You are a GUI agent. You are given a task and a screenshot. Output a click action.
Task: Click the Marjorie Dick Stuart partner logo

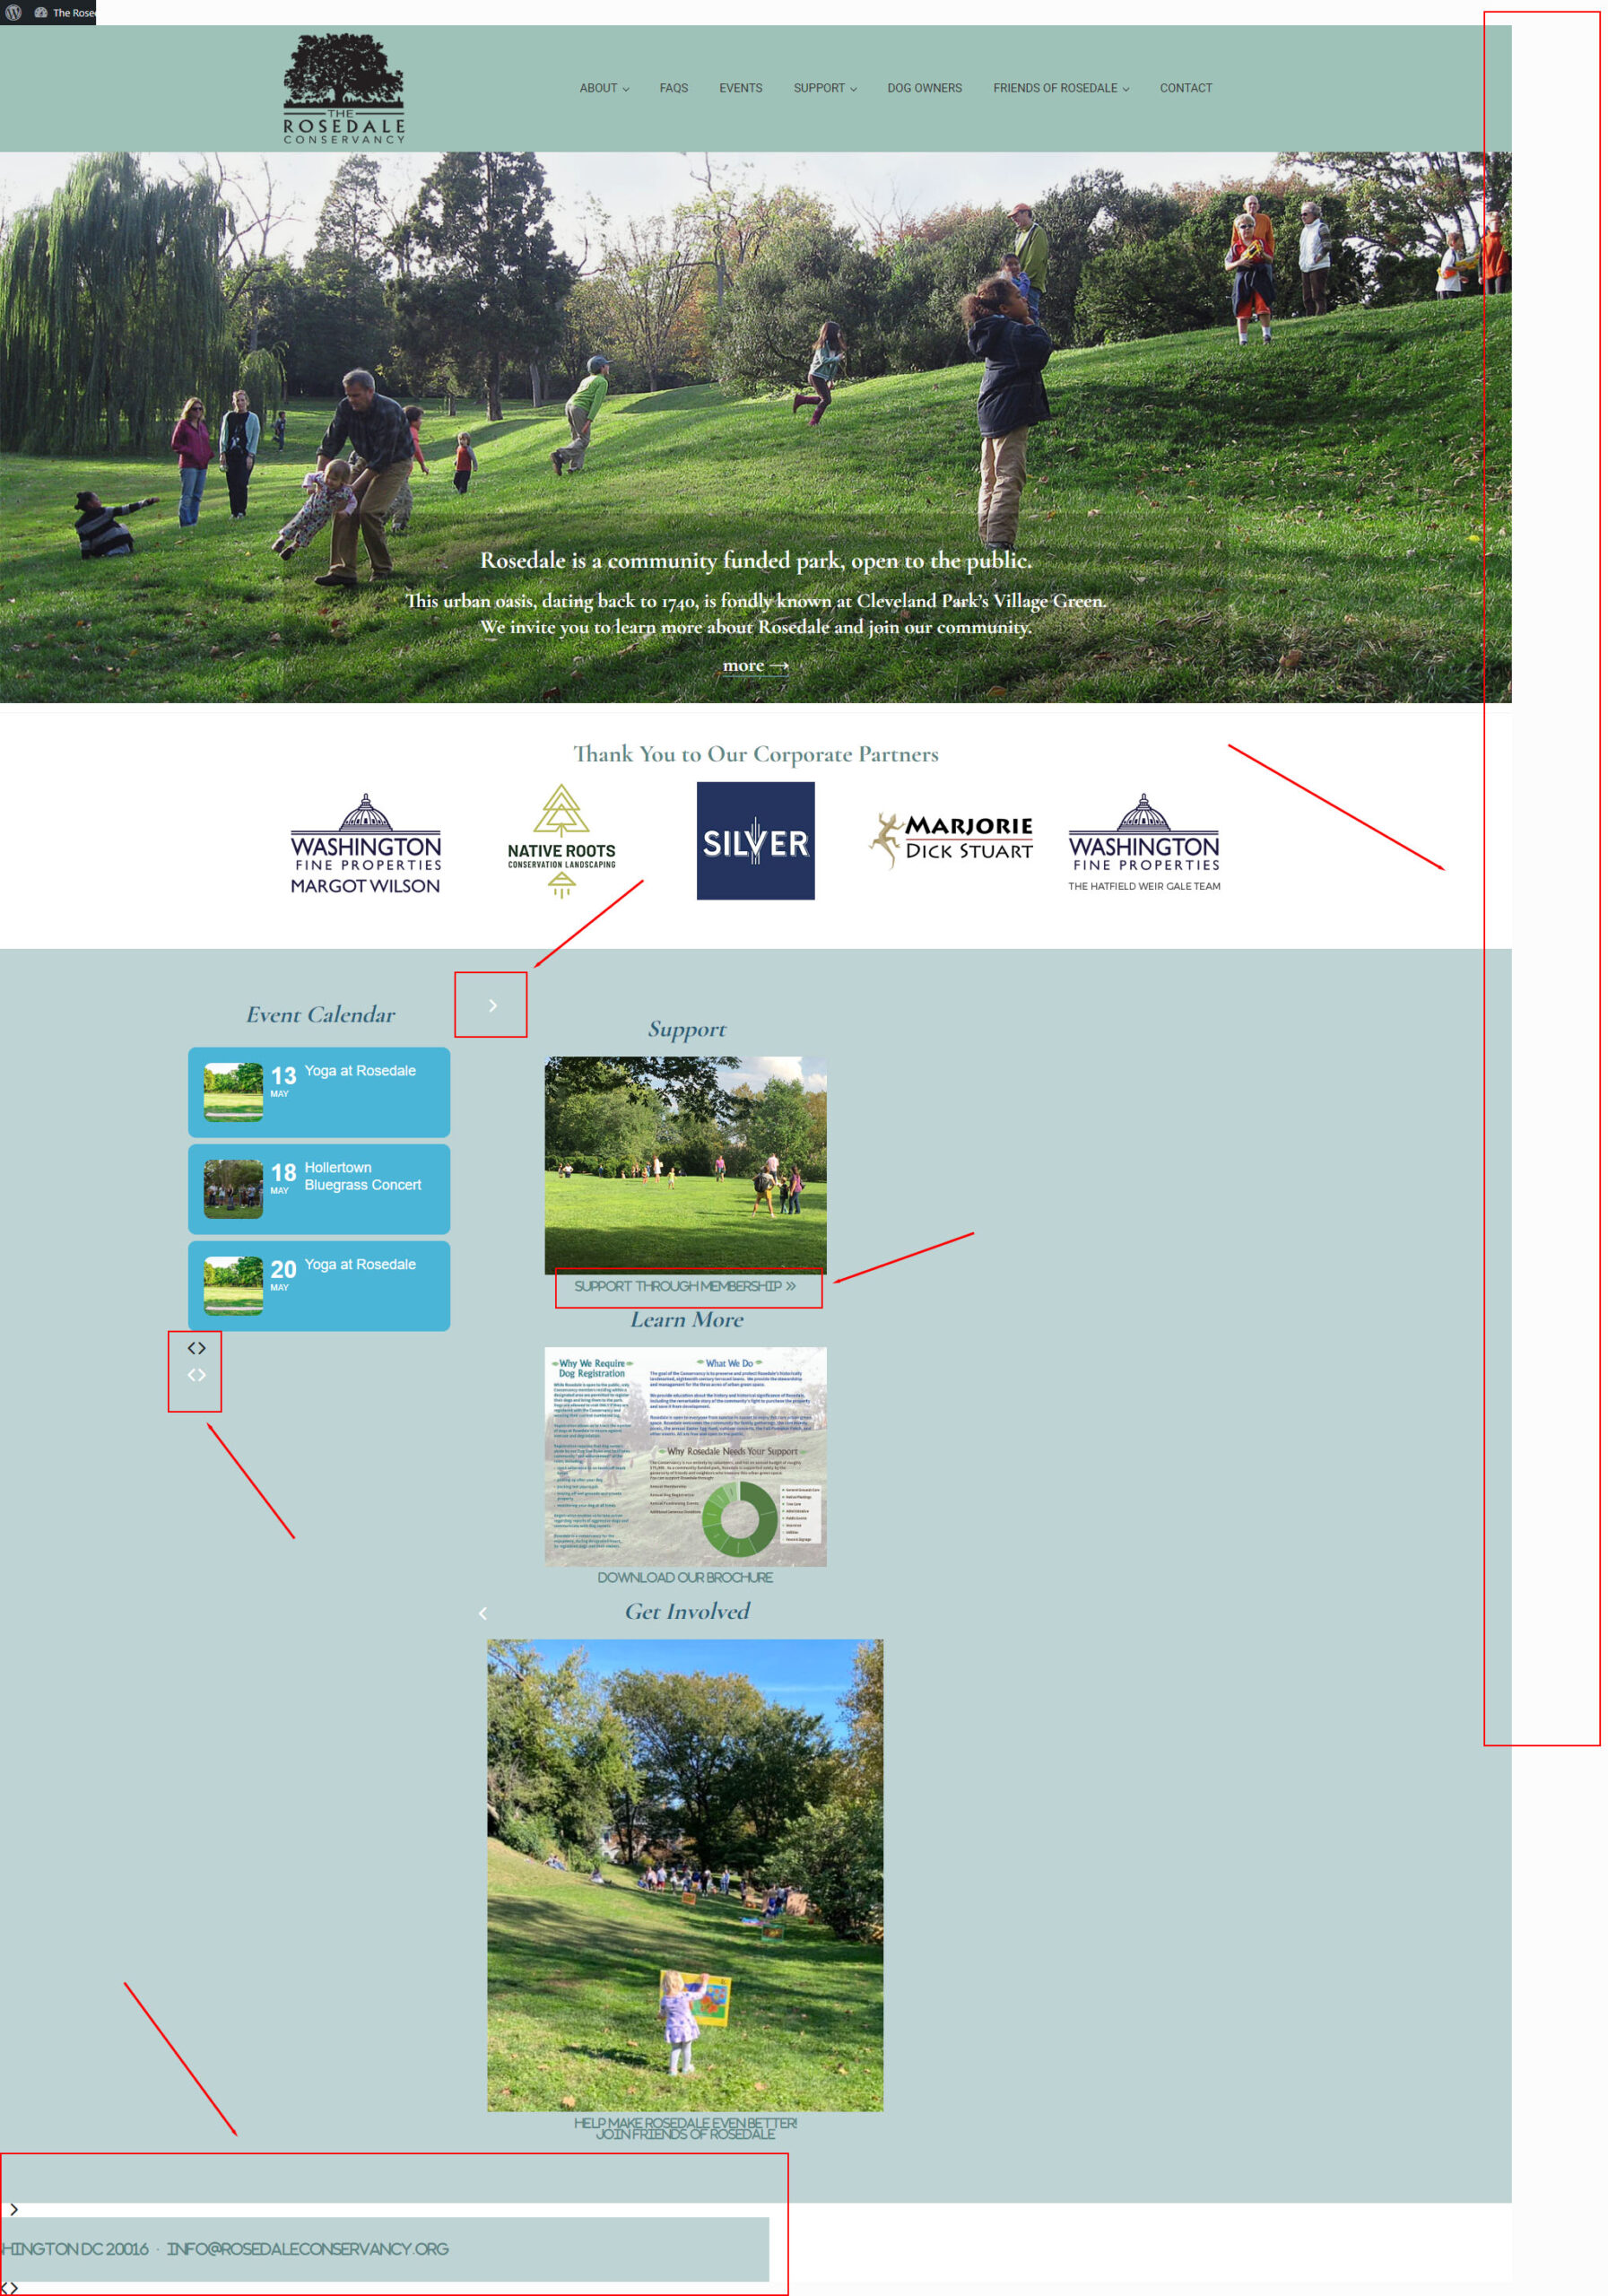951,840
